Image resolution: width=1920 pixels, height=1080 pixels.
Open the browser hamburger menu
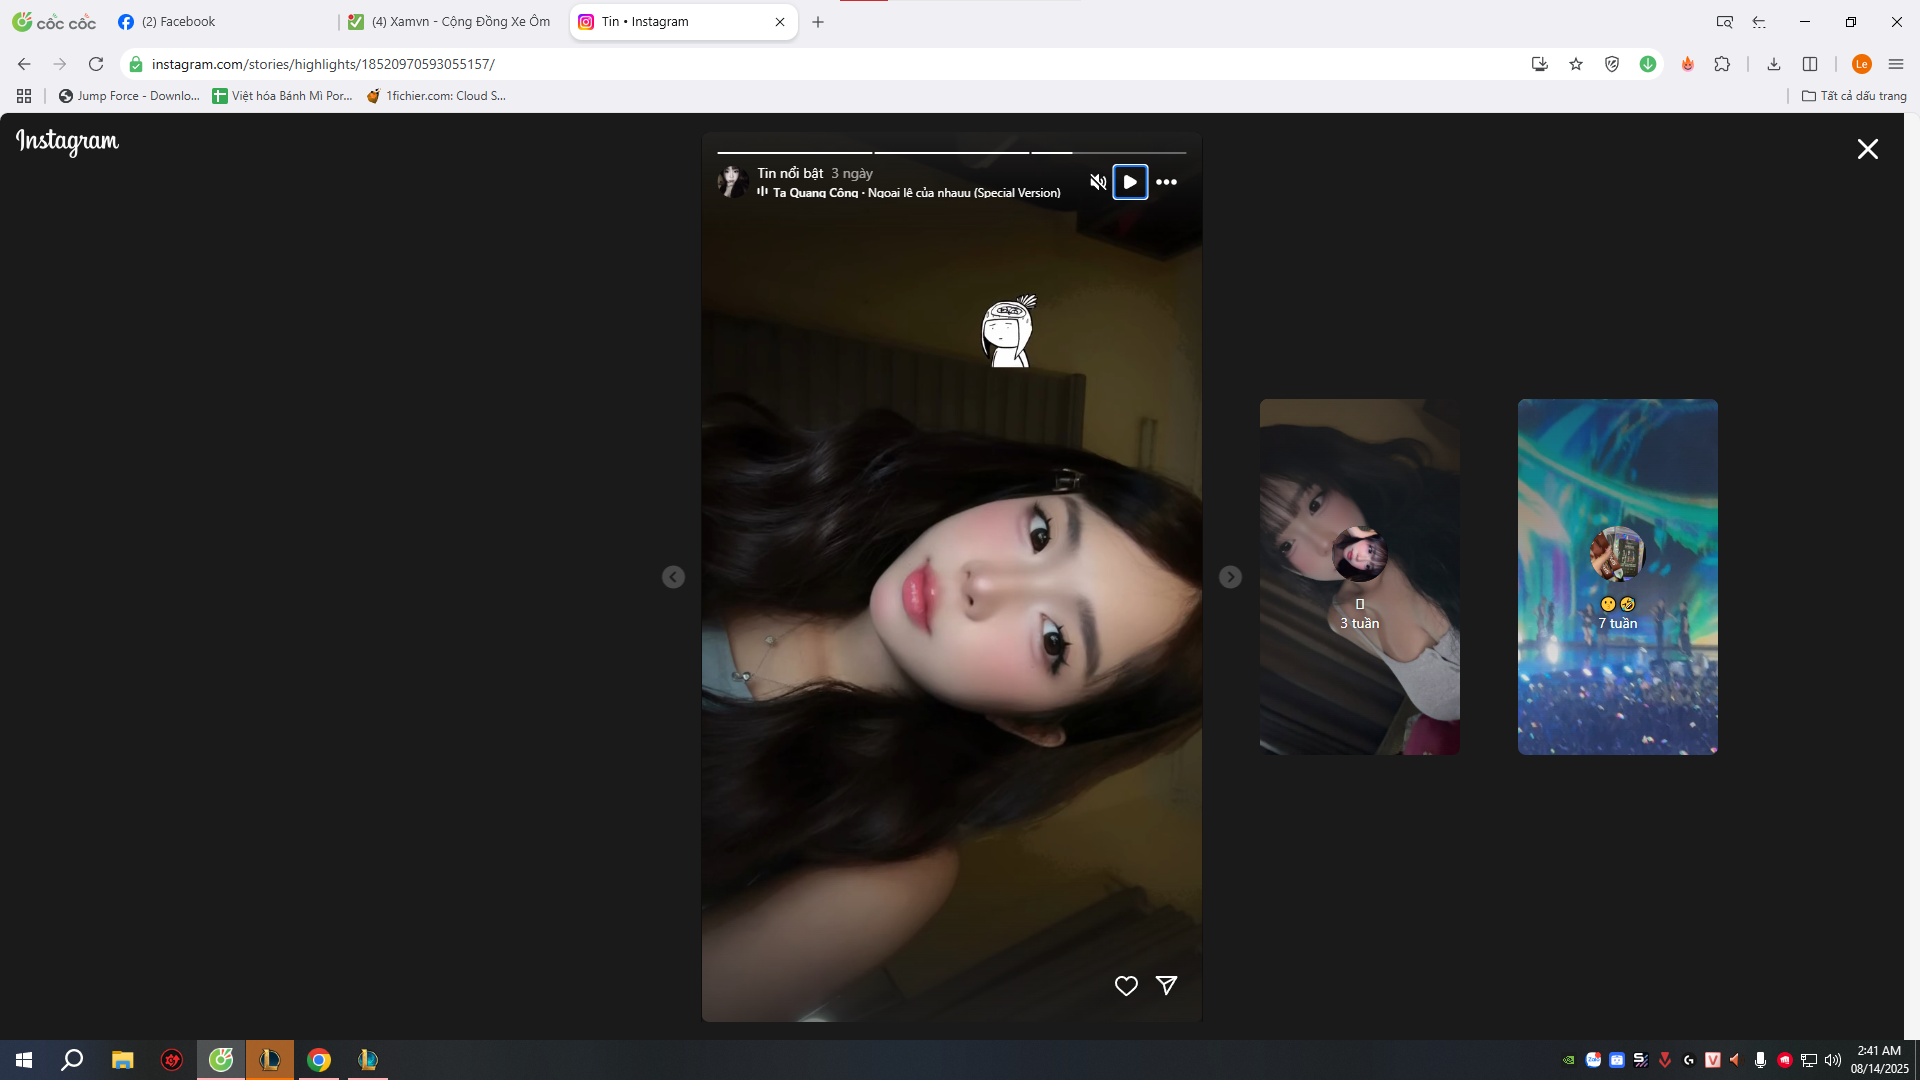click(x=1897, y=63)
